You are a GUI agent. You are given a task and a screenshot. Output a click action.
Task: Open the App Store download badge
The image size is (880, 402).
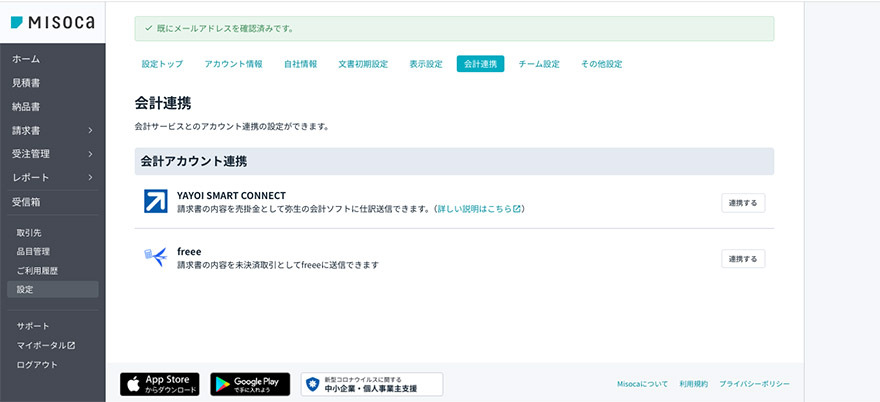(160, 384)
